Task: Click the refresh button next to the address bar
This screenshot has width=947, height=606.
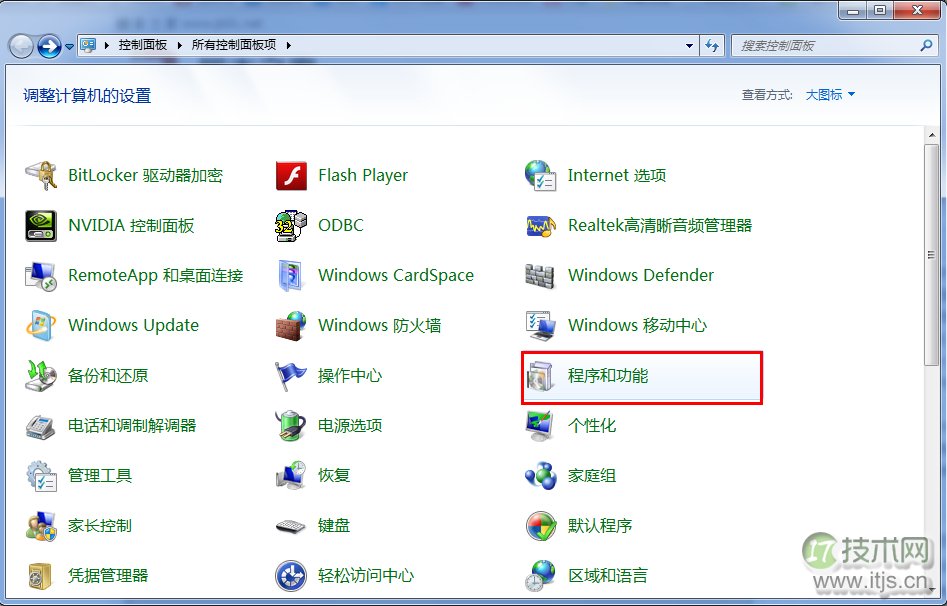Action: (711, 44)
